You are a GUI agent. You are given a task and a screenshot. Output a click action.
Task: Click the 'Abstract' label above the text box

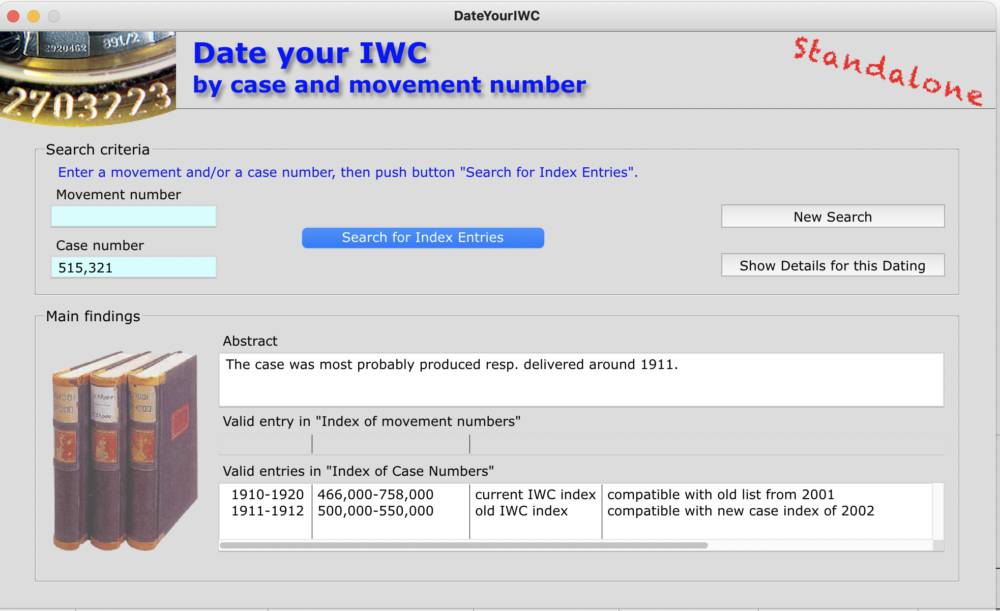(x=250, y=341)
